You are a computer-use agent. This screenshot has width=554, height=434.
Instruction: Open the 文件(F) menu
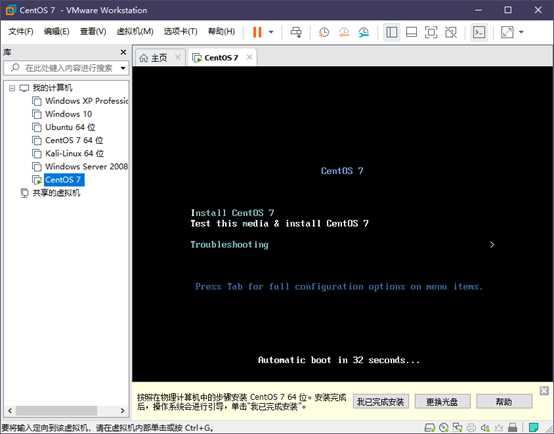click(20, 31)
